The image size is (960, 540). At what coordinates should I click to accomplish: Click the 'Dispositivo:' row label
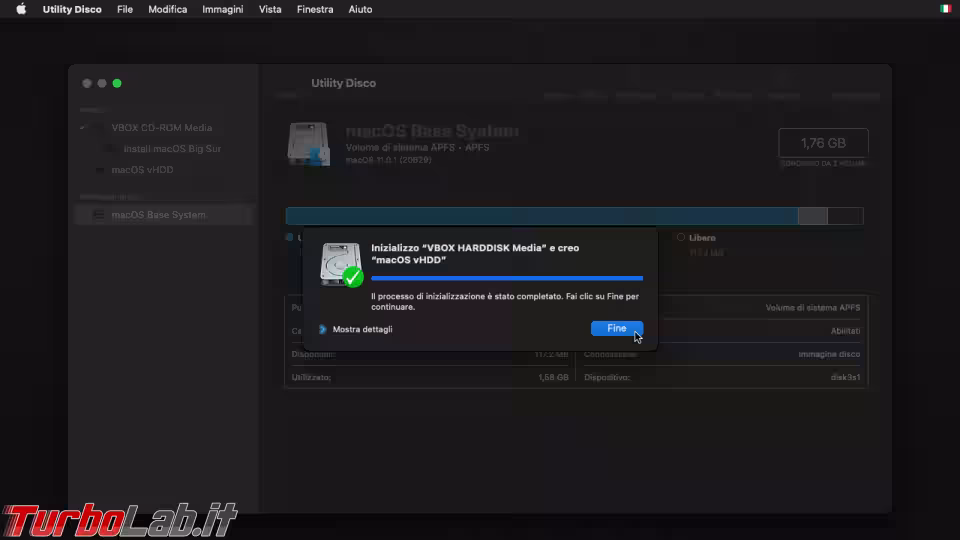(x=607, y=377)
